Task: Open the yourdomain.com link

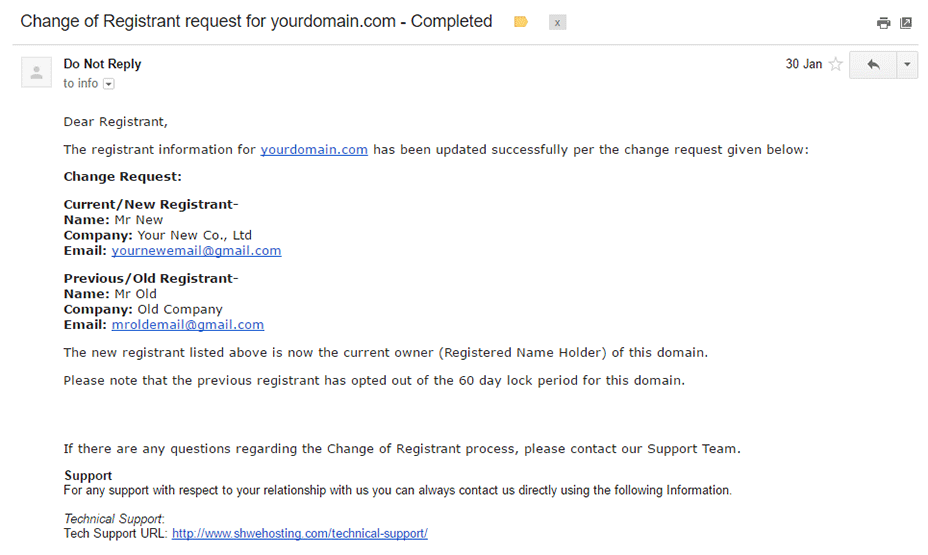Action: click(x=314, y=150)
